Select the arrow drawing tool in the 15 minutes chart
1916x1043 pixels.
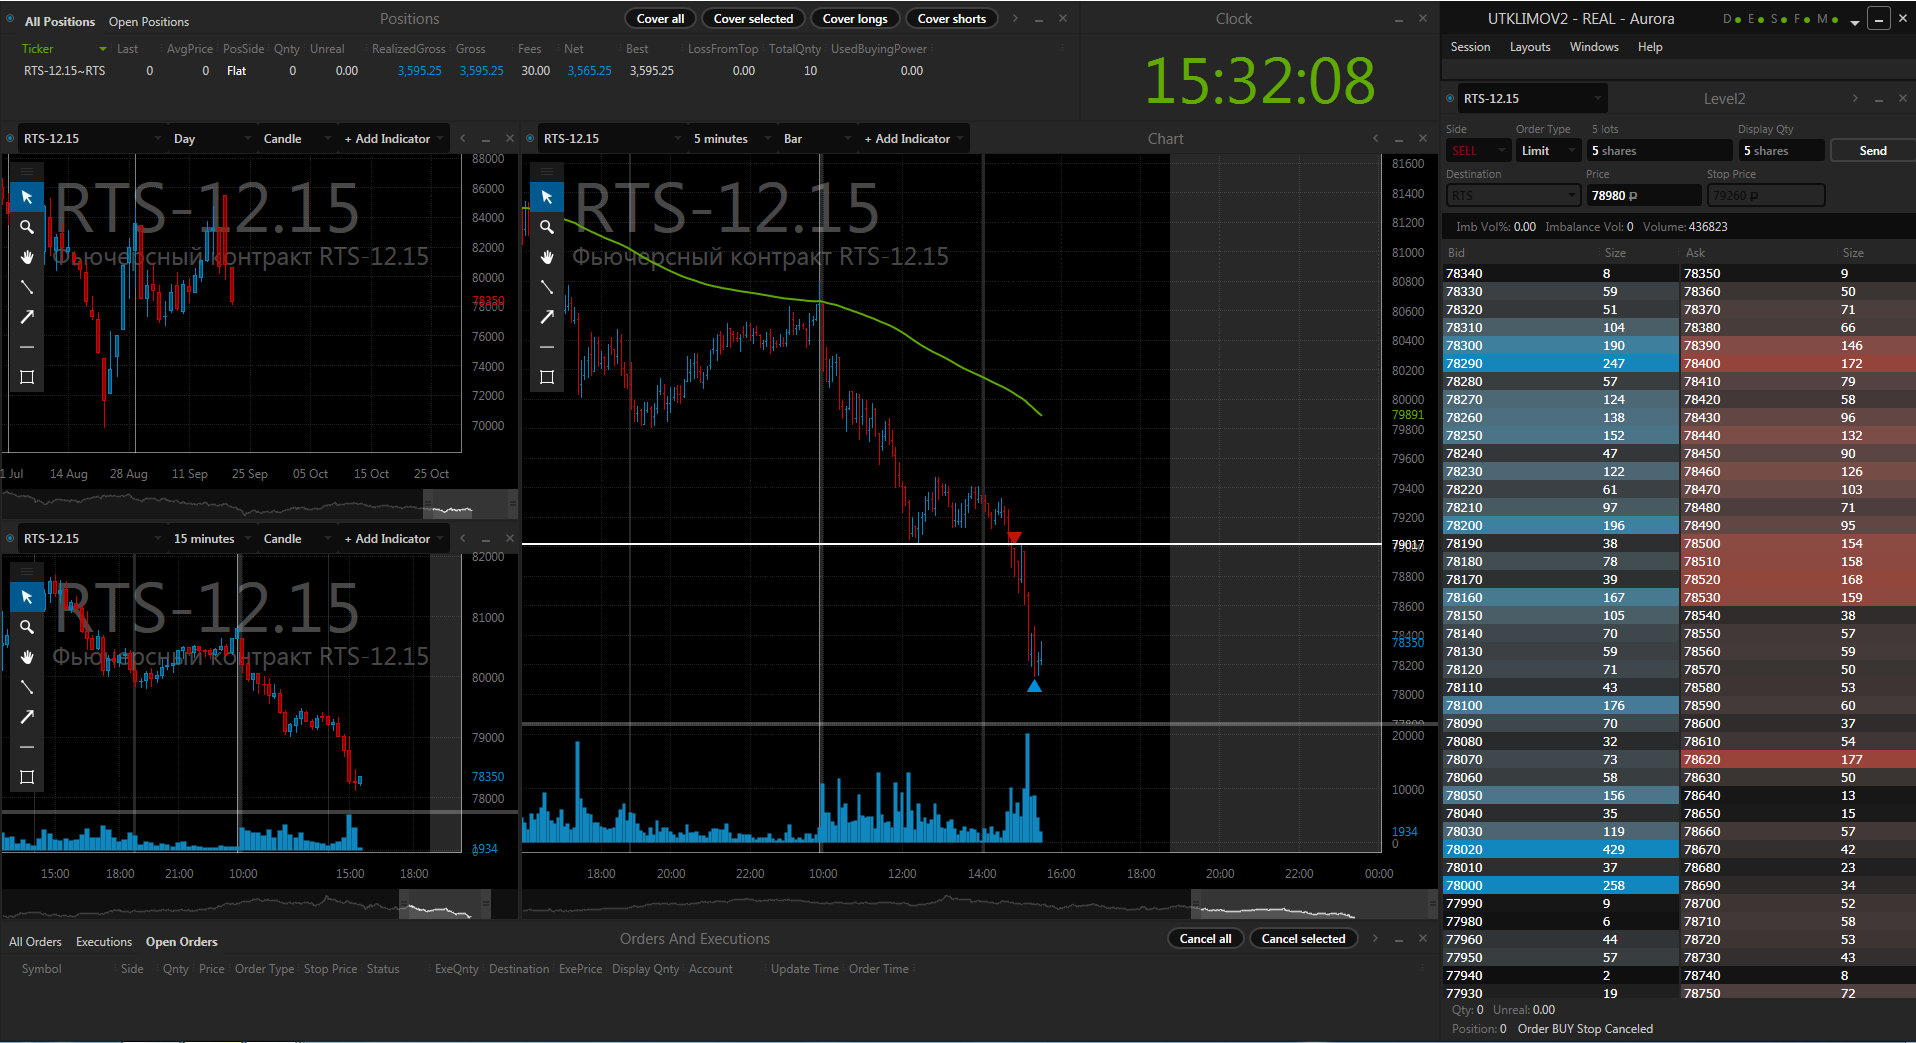tap(27, 717)
